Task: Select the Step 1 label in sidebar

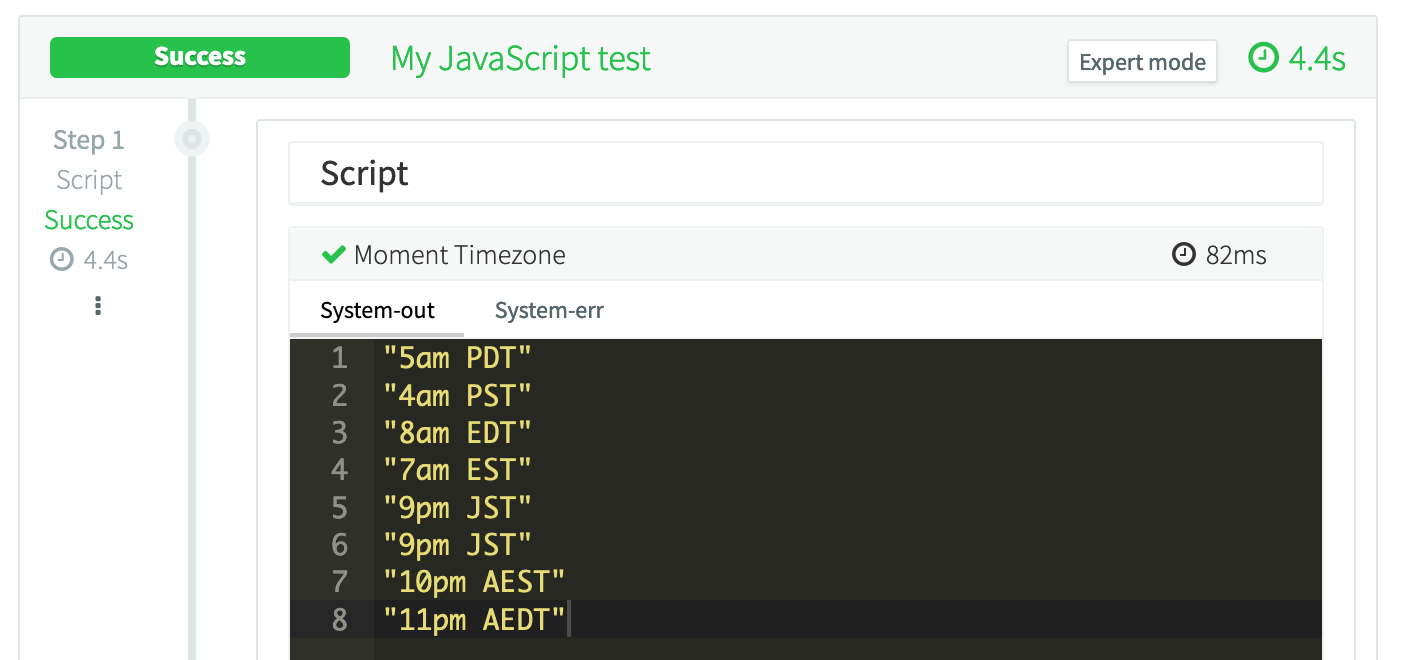Action: pos(89,140)
